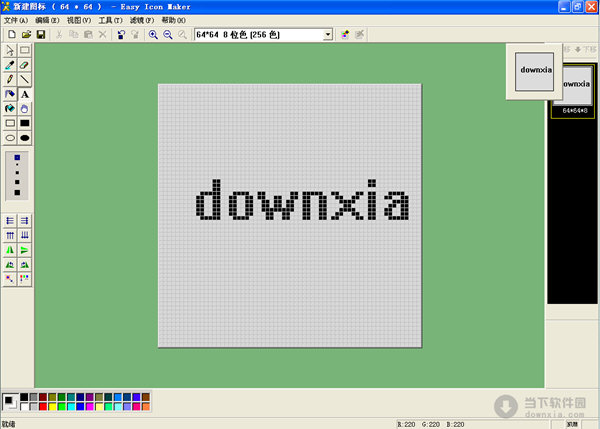Create a new icon file
The width and height of the screenshot is (600, 429).
[11, 34]
